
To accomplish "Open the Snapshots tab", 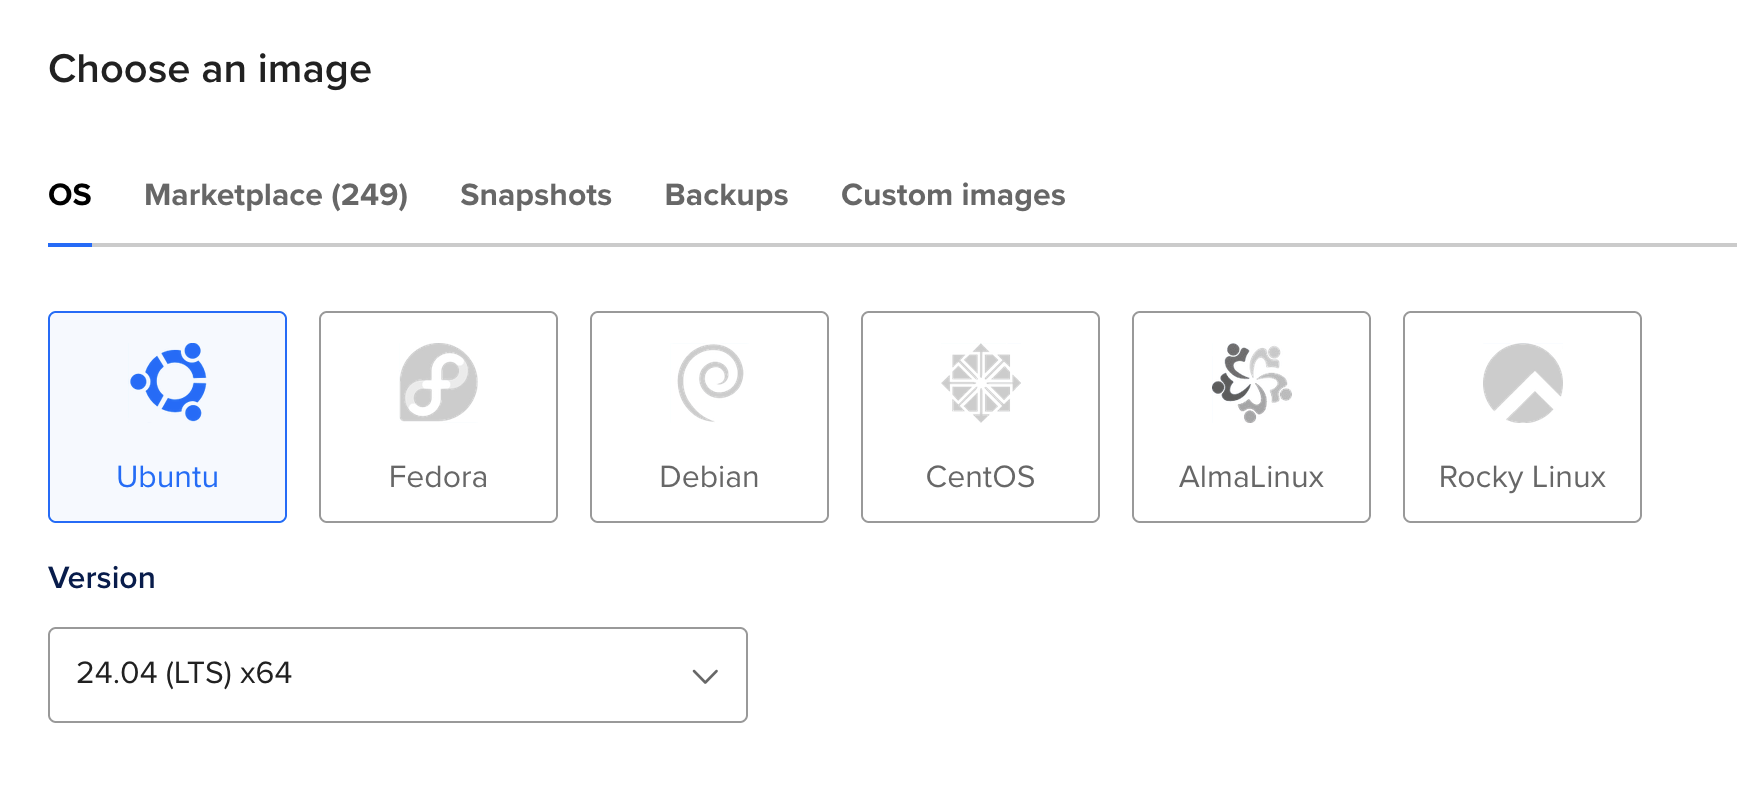I will tap(536, 195).
